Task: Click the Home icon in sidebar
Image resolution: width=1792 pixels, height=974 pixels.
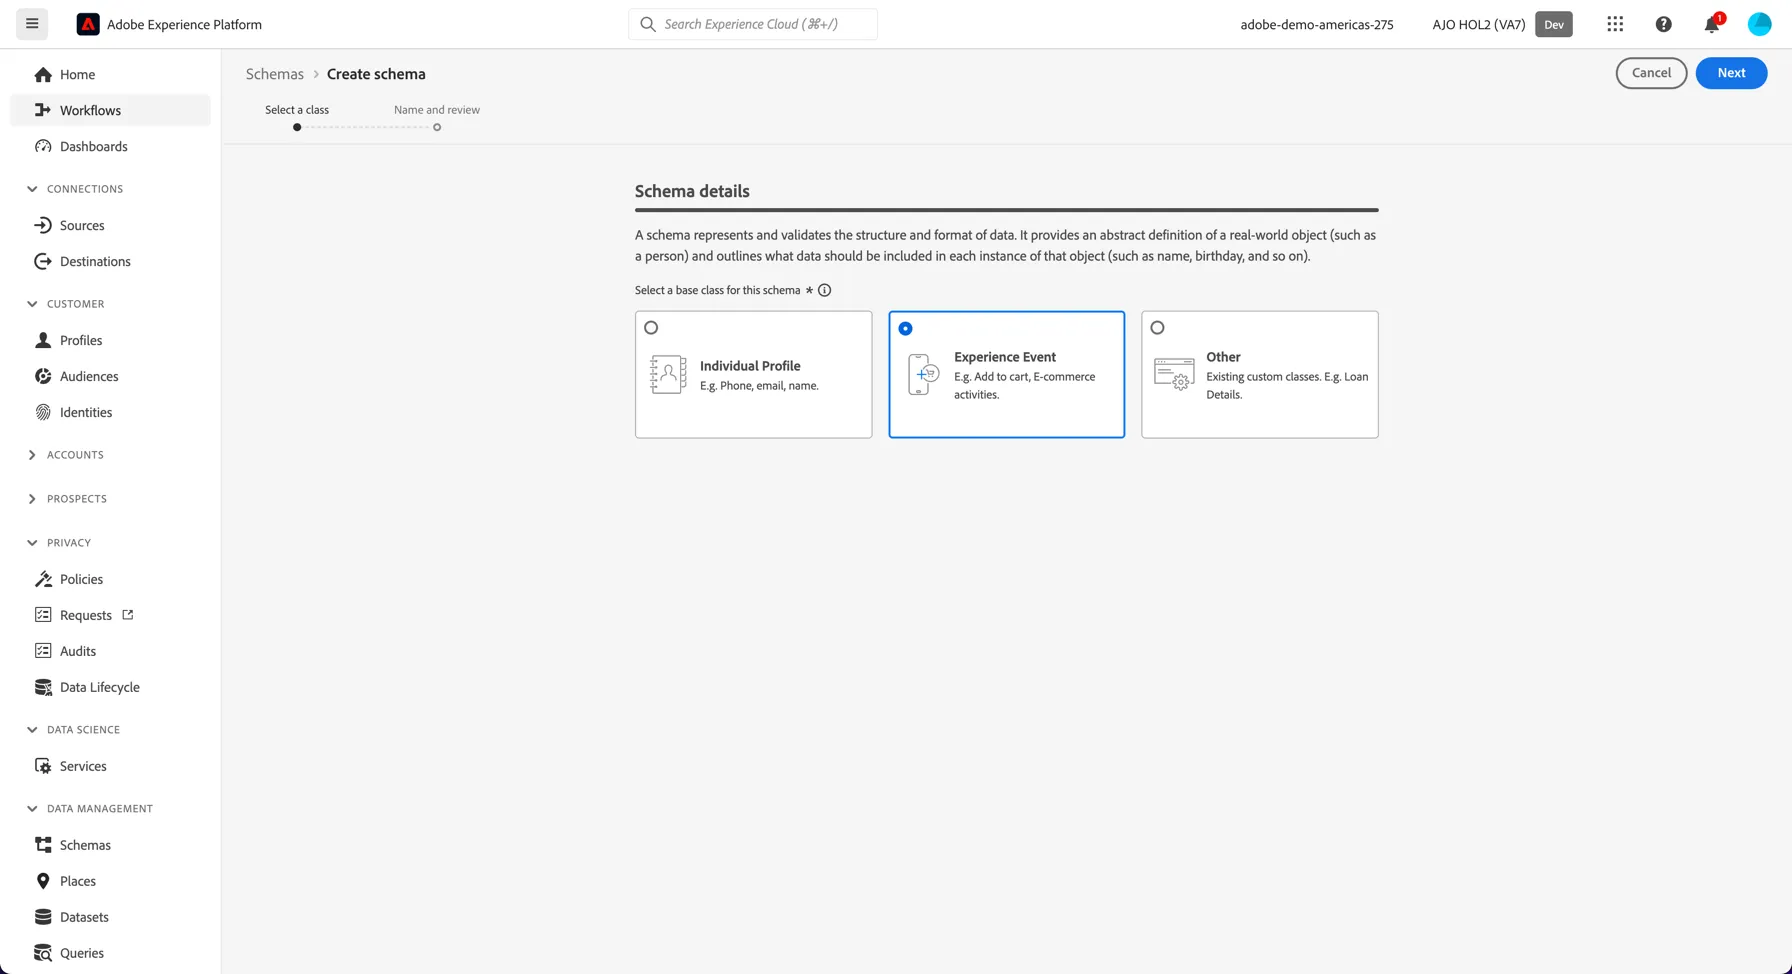Action: pyautogui.click(x=43, y=74)
